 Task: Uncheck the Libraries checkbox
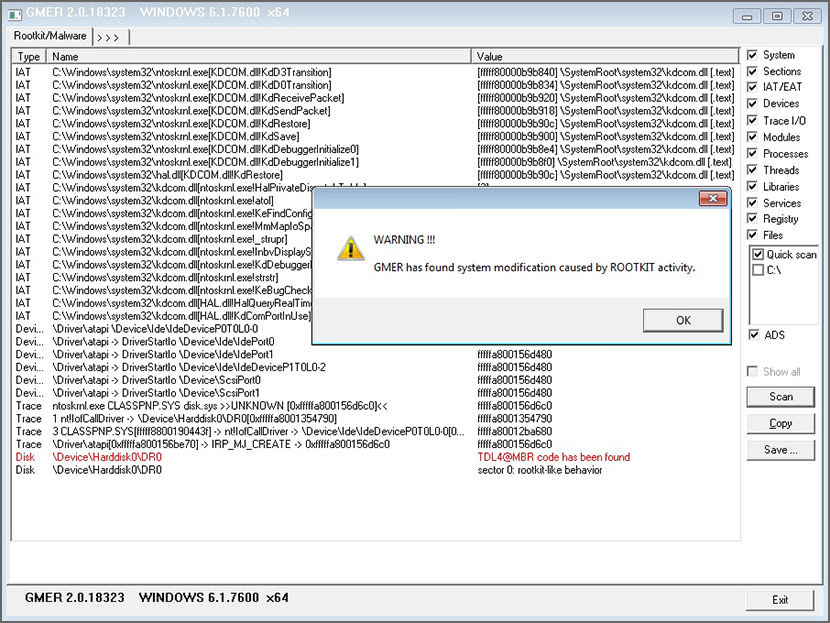[752, 186]
